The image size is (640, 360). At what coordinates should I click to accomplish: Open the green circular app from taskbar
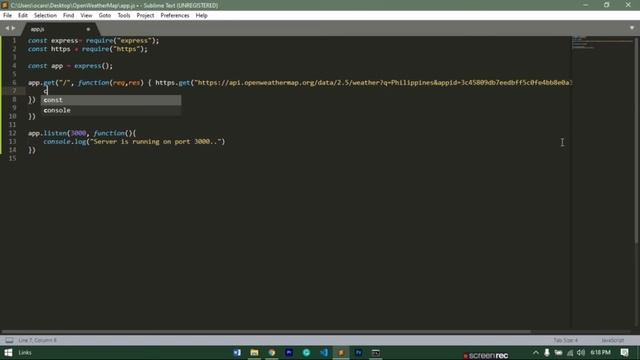(307, 353)
